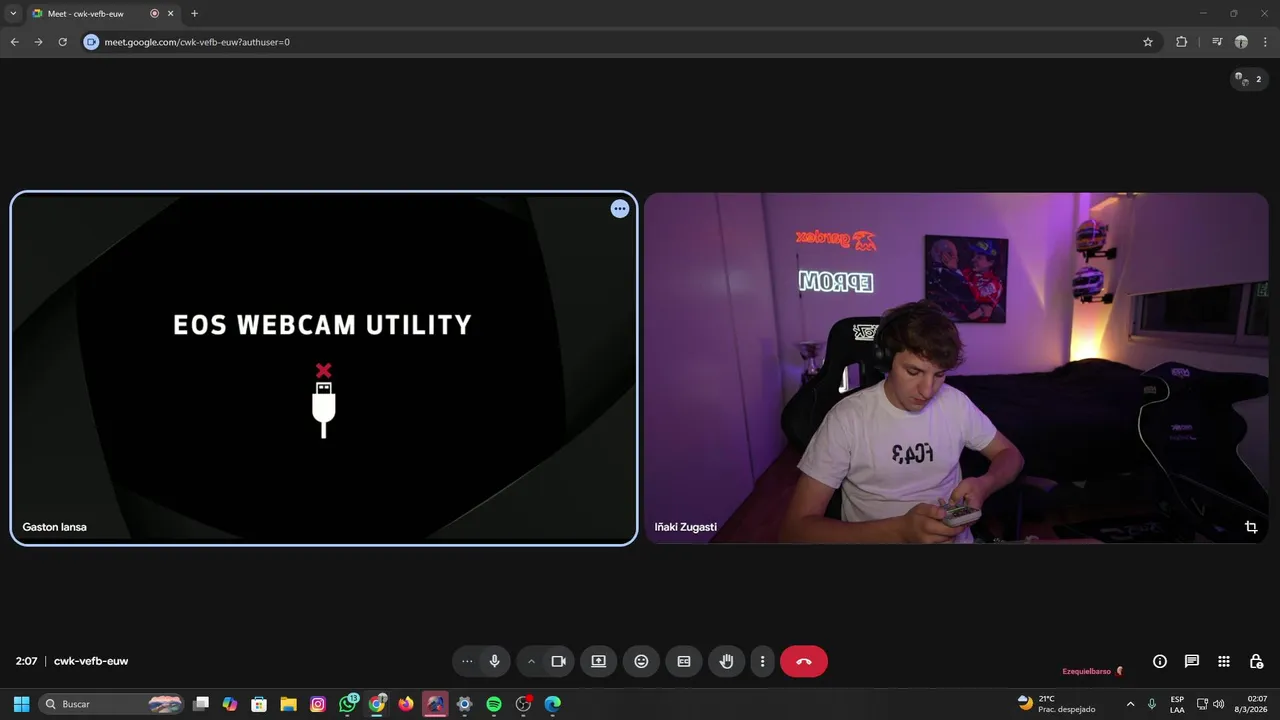Reload the Meet page
1280x720 pixels.
click(x=62, y=42)
